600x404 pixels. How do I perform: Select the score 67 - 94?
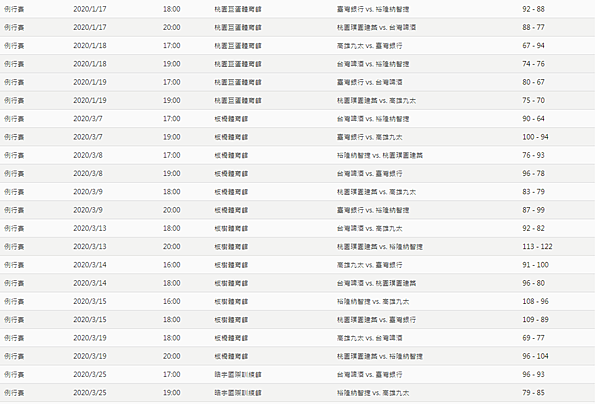pyautogui.click(x=533, y=46)
